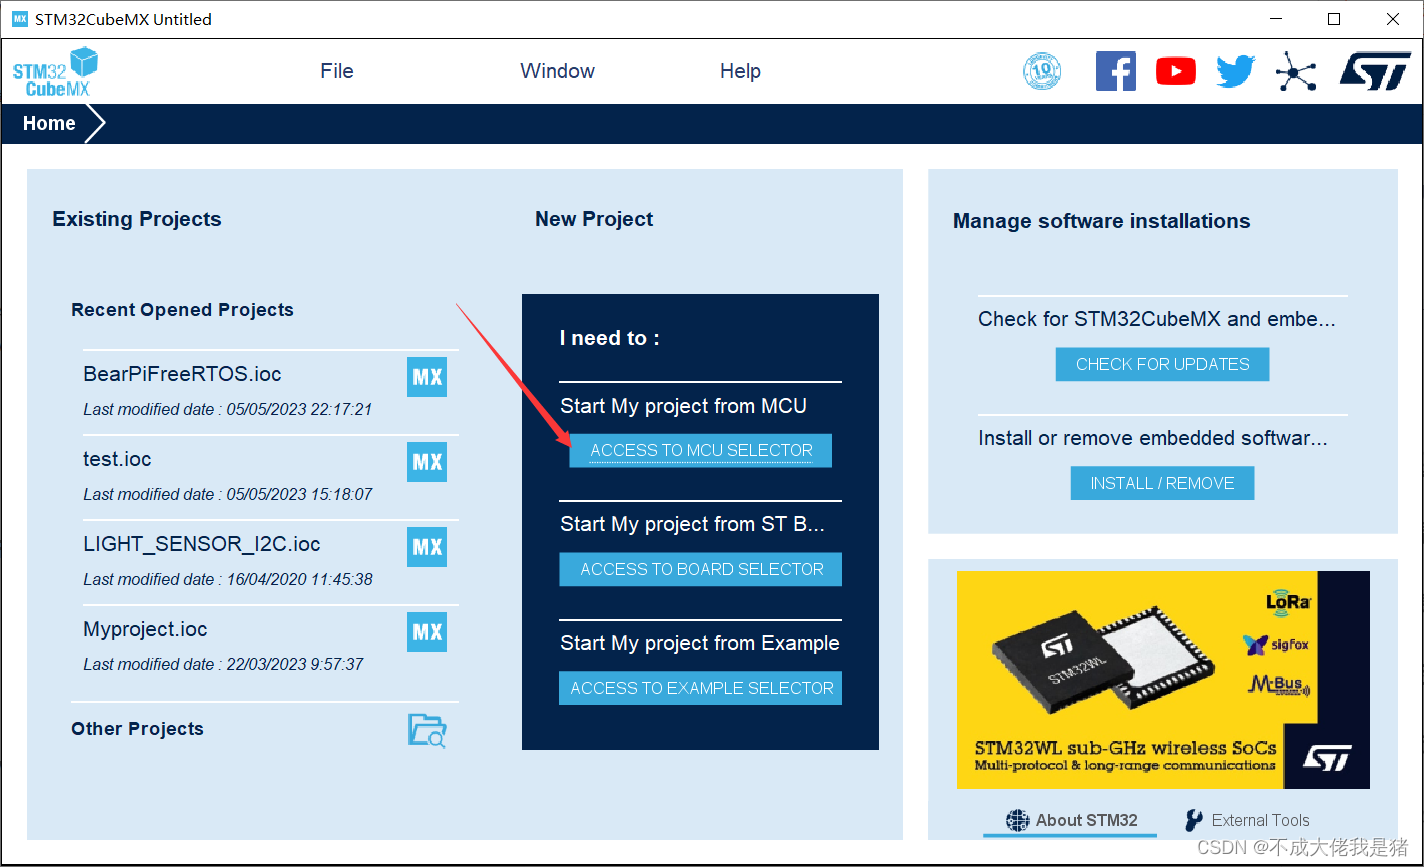The image size is (1424, 867).
Task: Click the Other Projects label
Action: pyautogui.click(x=137, y=729)
